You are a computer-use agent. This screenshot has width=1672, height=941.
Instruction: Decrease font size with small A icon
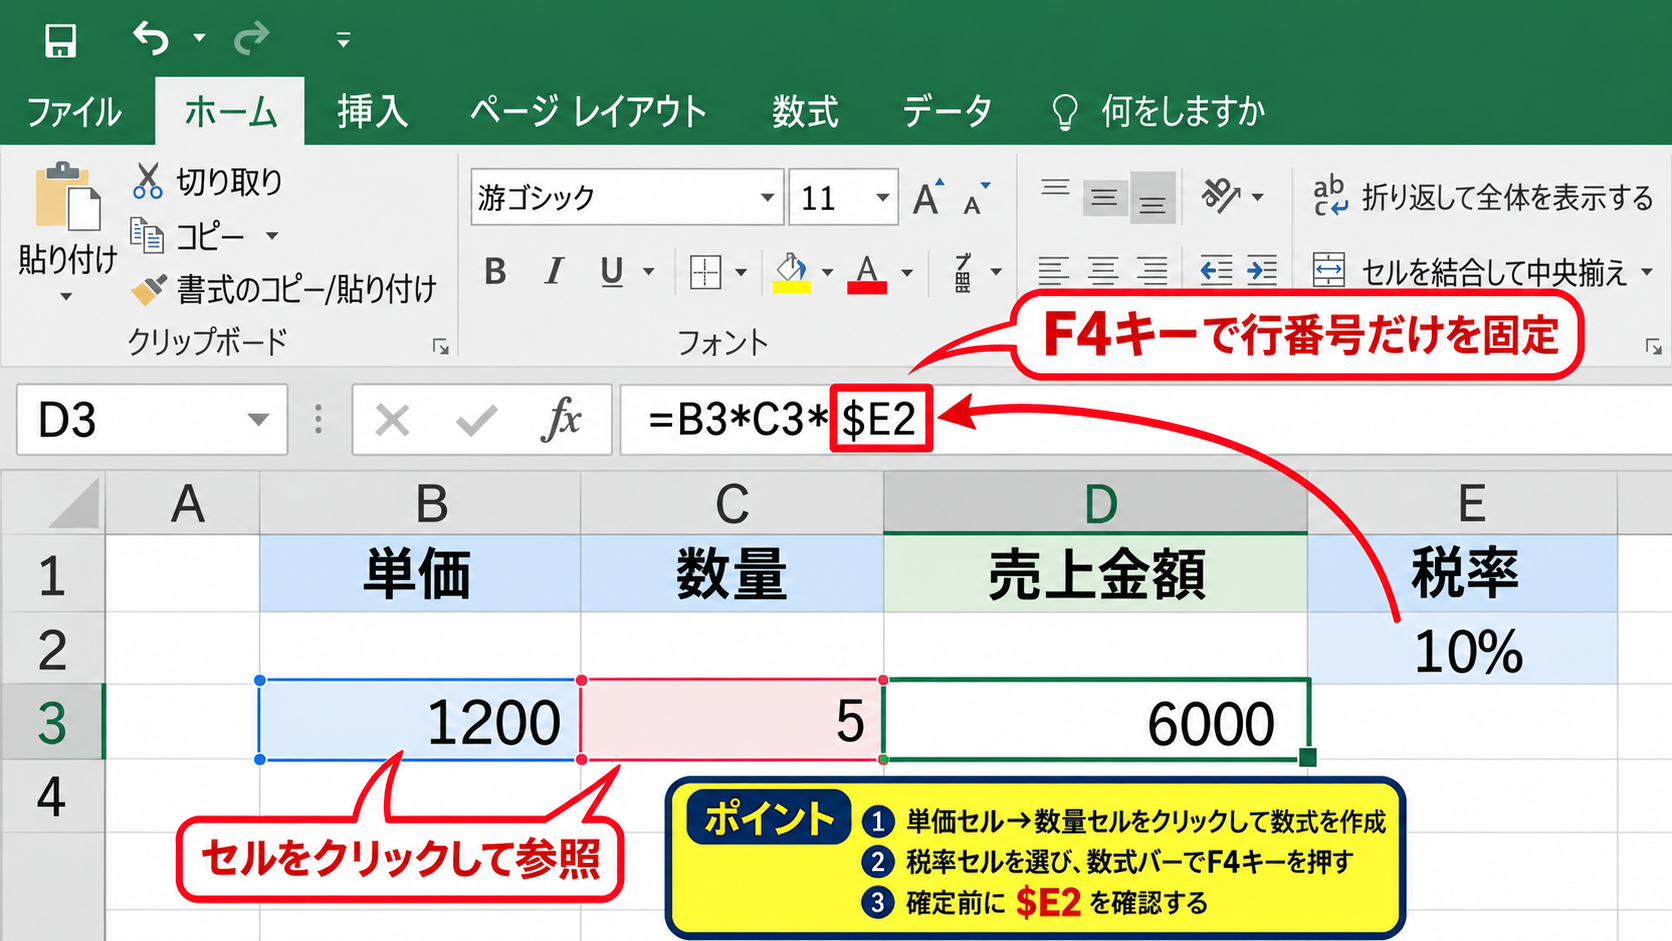click(976, 199)
